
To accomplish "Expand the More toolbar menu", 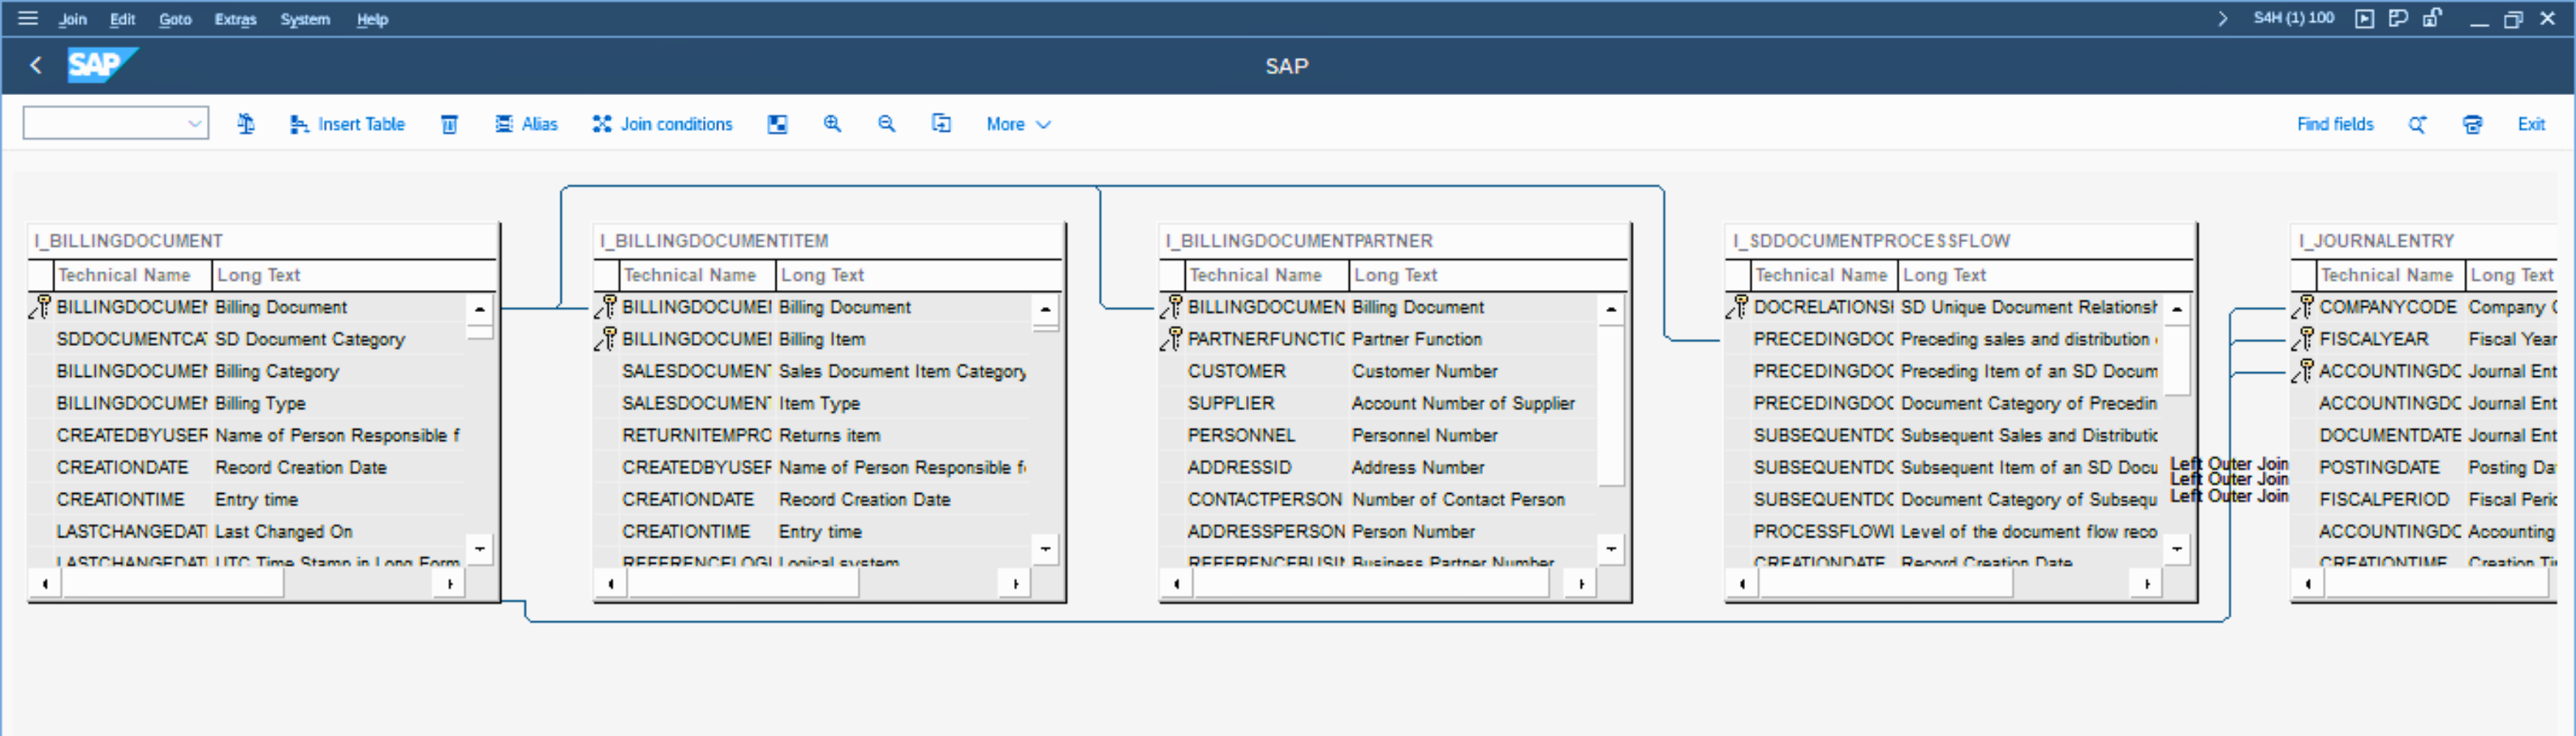I will [x=1018, y=124].
